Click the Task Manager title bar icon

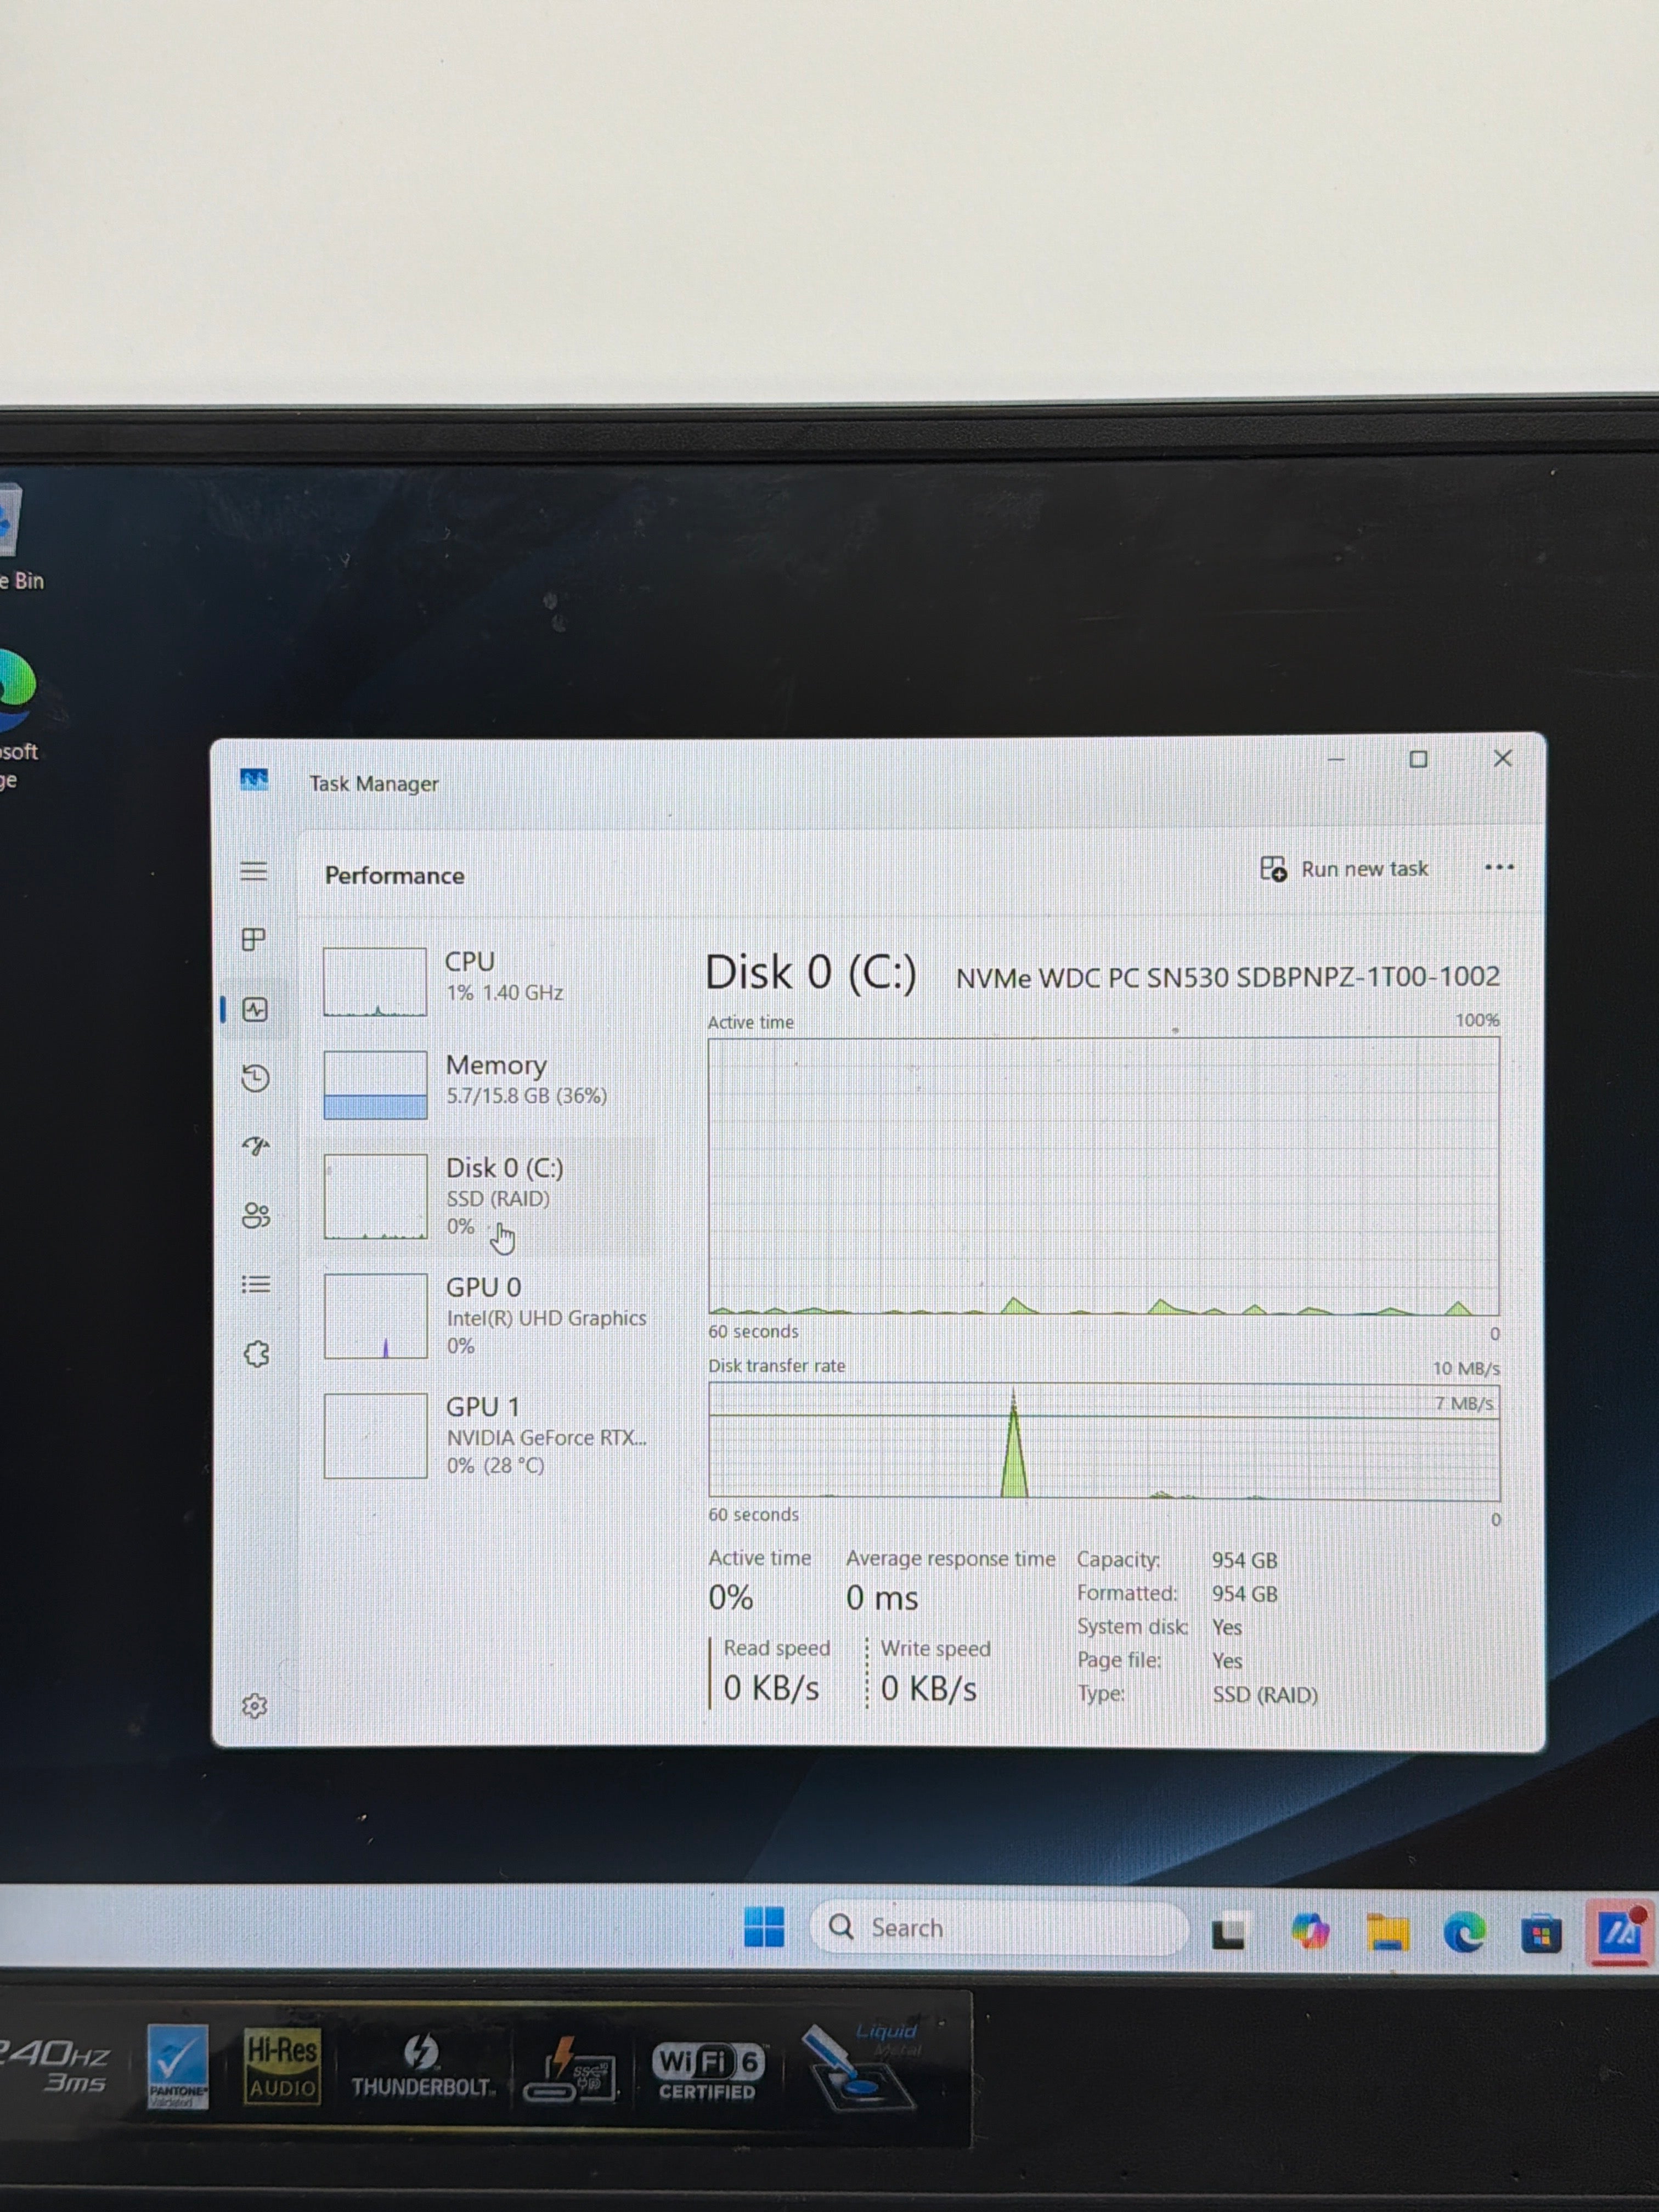pyautogui.click(x=254, y=779)
